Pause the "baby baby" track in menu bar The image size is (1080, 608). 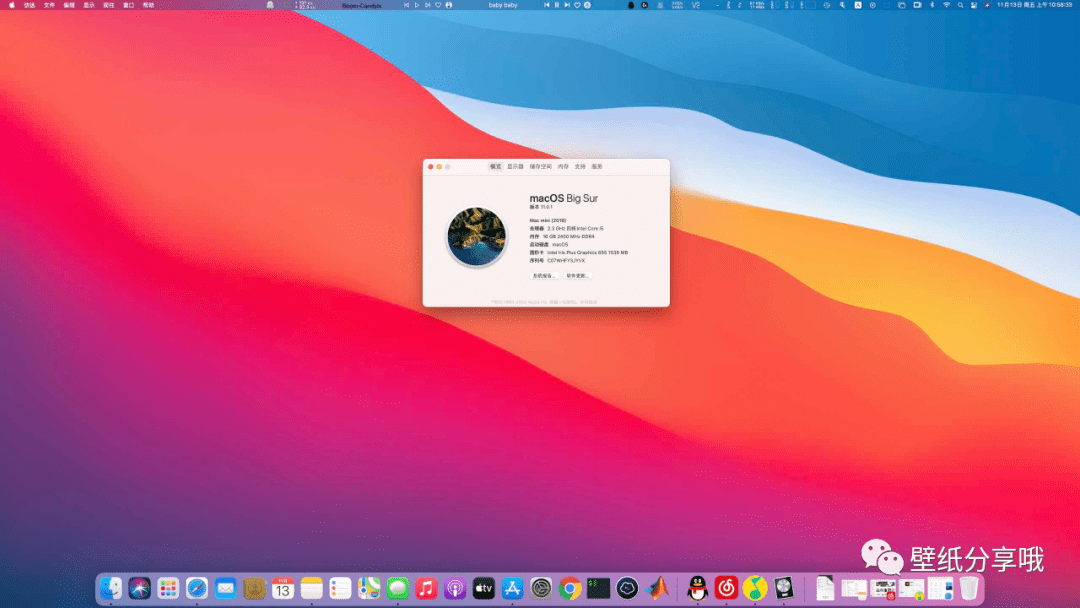[x=557, y=5]
